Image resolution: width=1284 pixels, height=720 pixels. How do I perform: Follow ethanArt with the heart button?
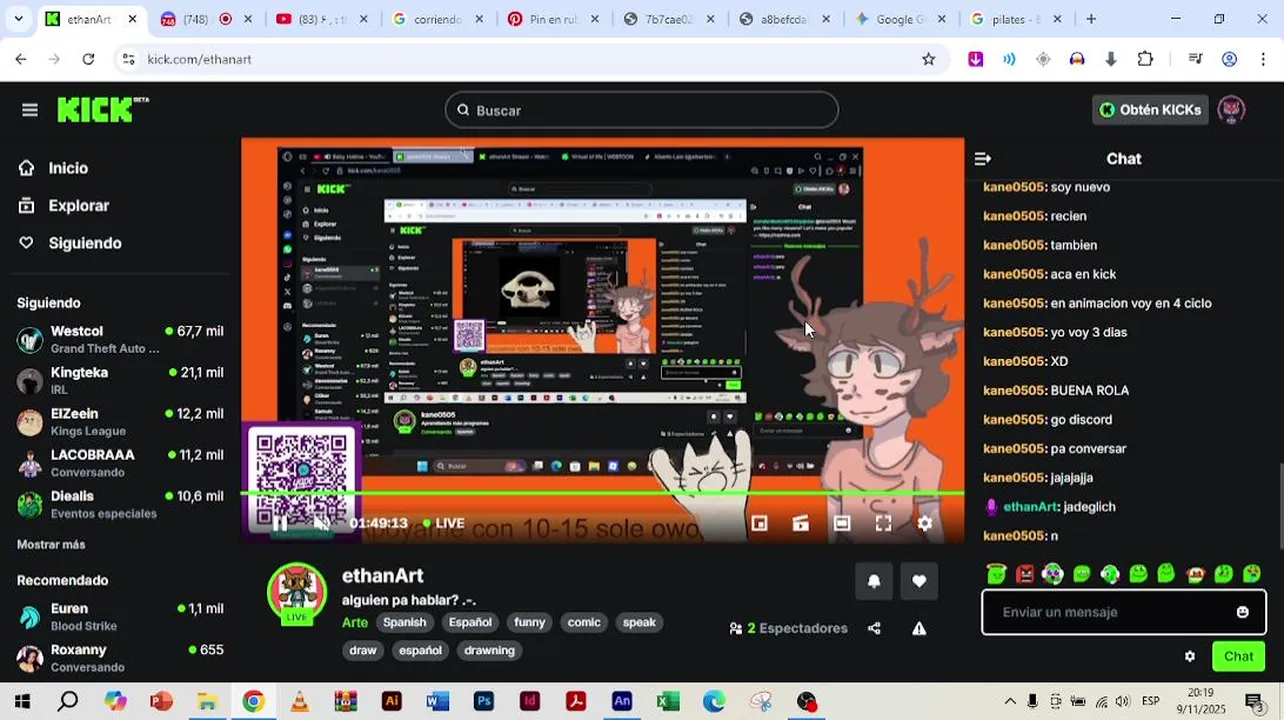(x=919, y=581)
